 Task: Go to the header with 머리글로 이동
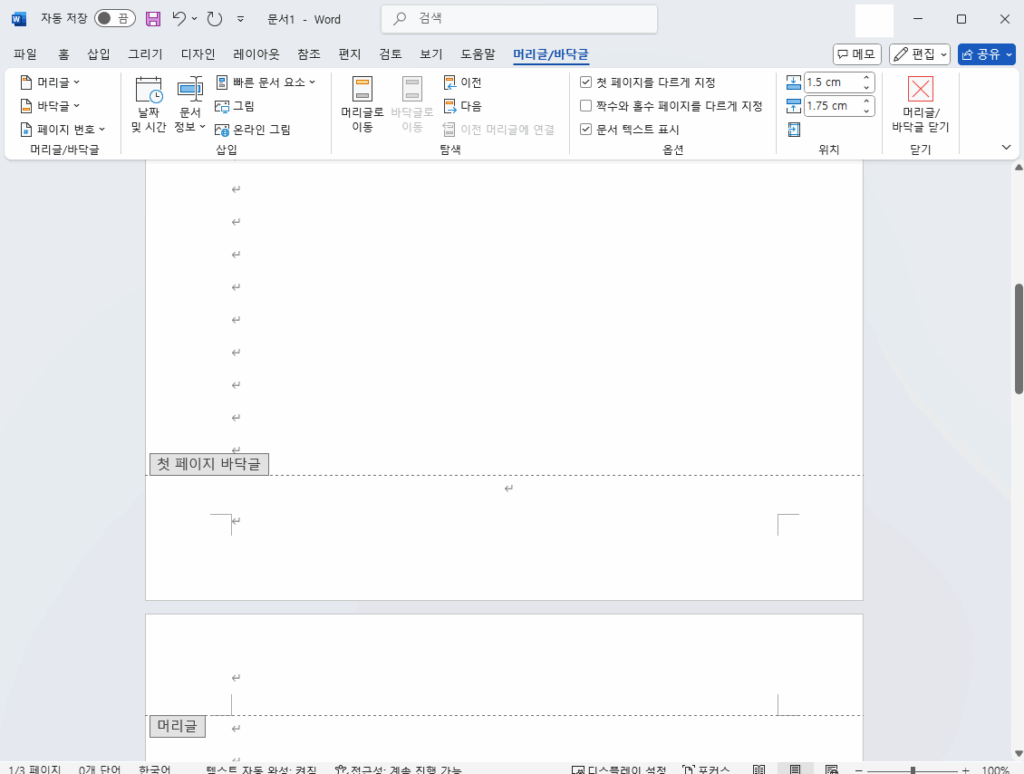[361, 105]
